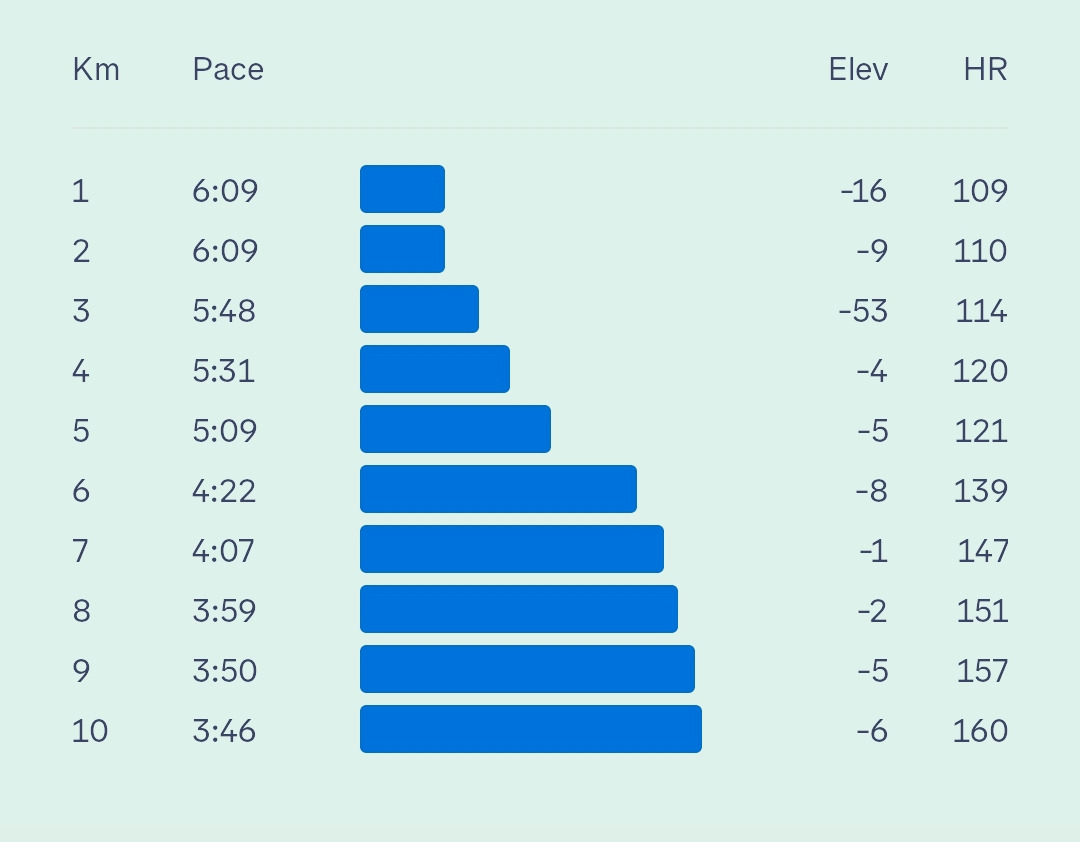Select the Km column header
The width and height of the screenshot is (1080, 842).
click(96, 70)
